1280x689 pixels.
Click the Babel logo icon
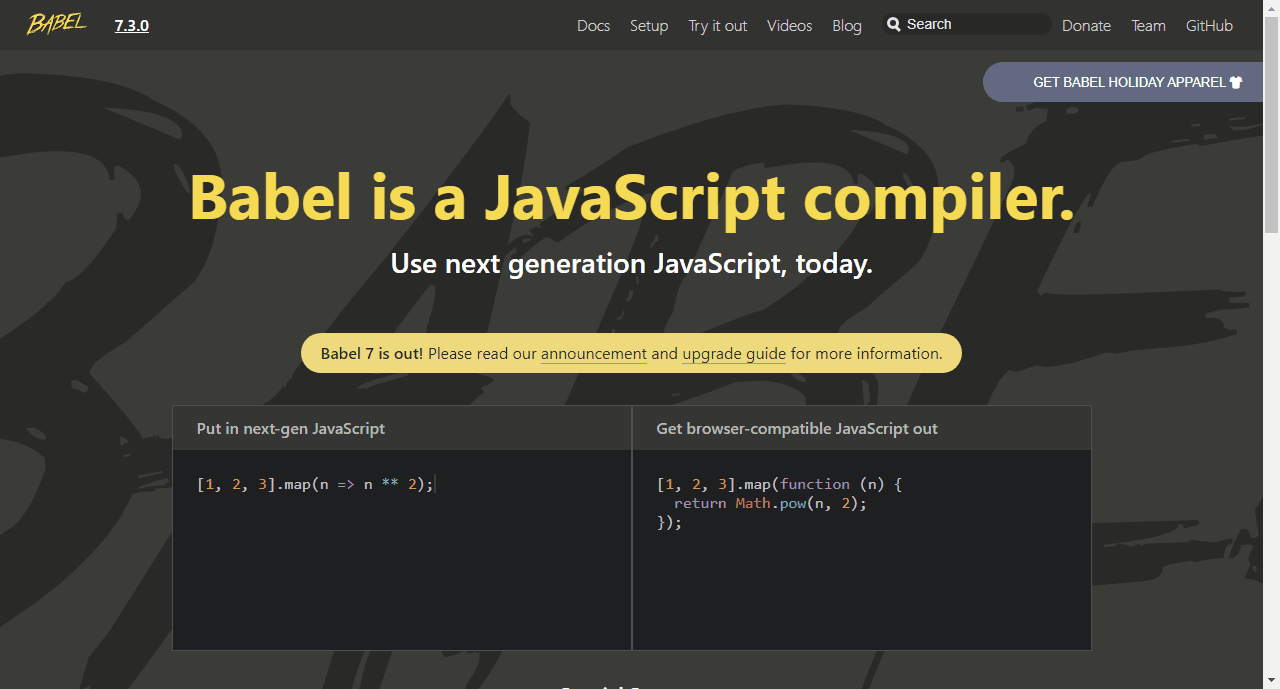click(56, 24)
